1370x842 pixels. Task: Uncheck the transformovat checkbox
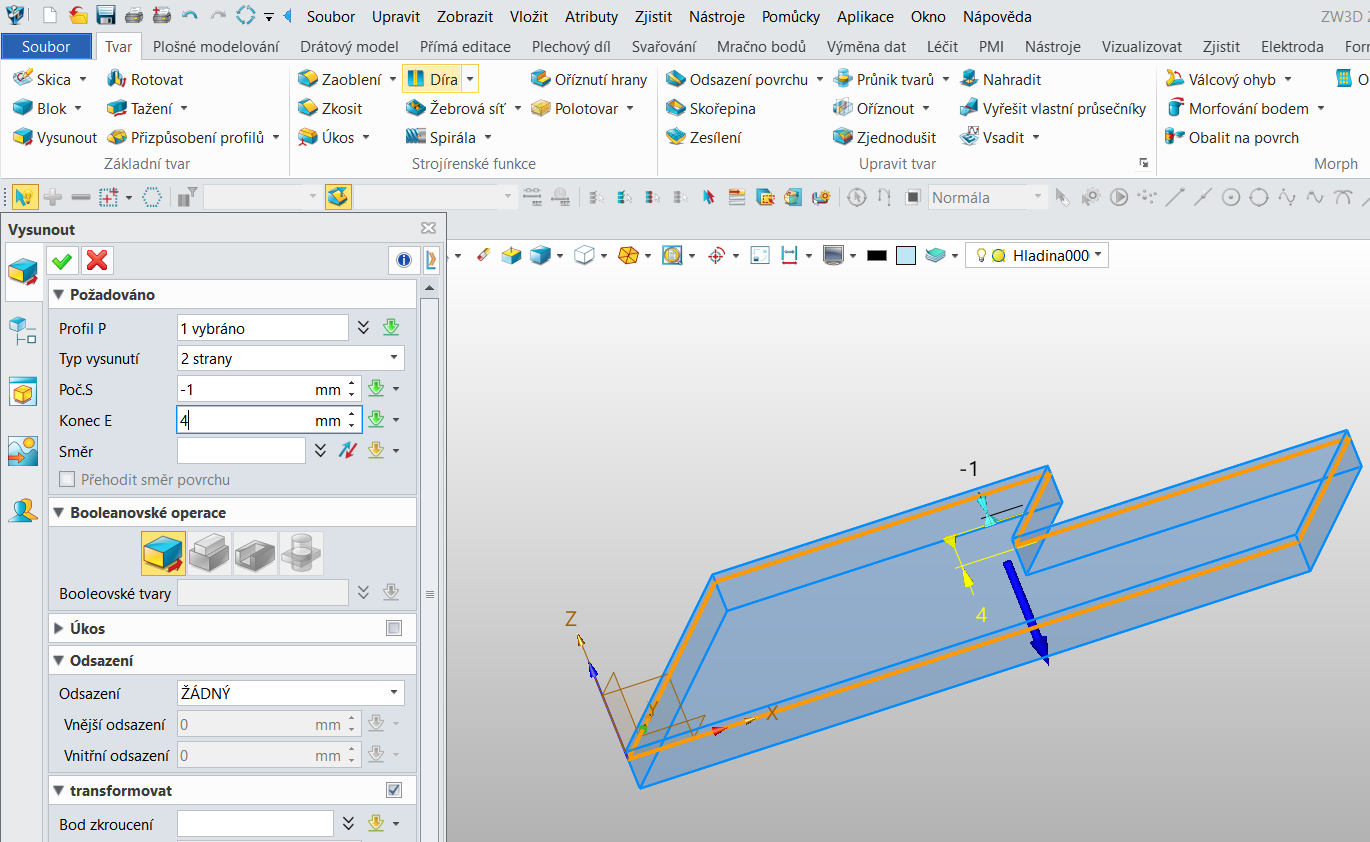(x=394, y=791)
